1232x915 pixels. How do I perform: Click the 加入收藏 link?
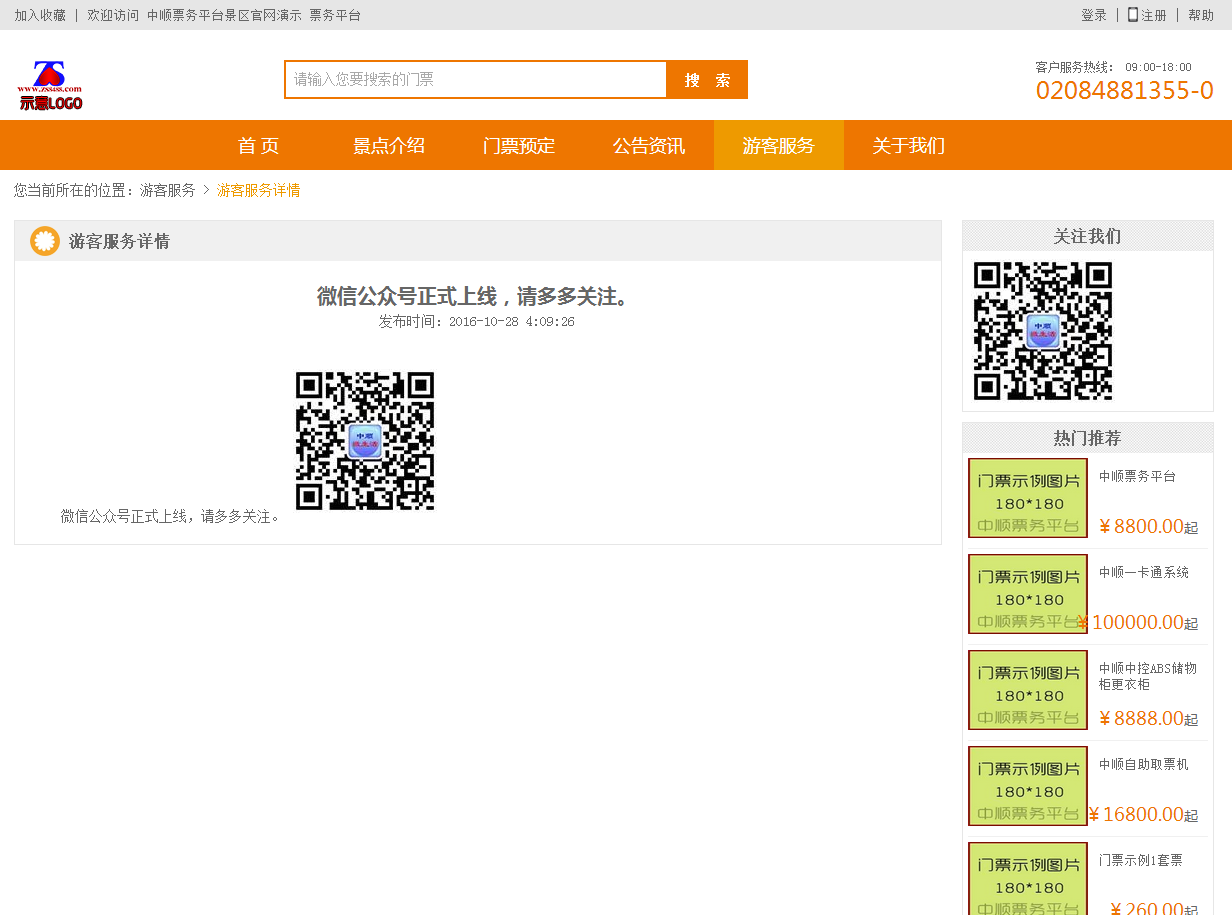(40, 15)
